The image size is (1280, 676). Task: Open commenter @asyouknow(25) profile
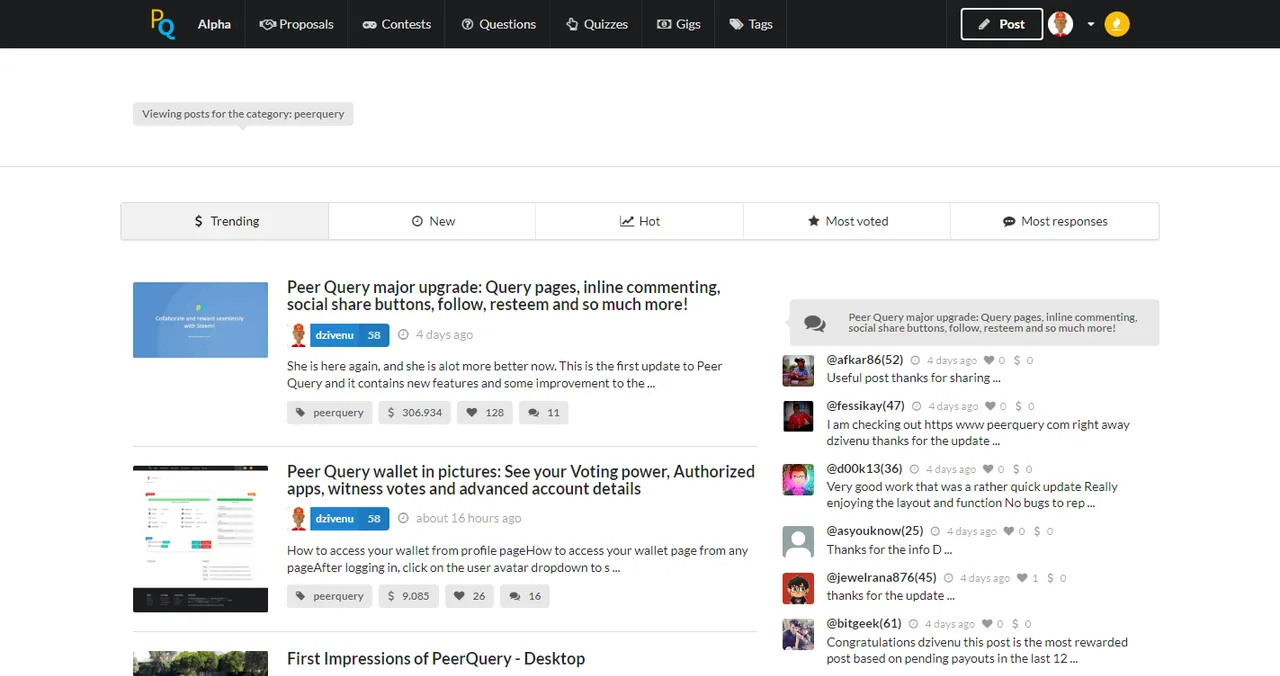(875, 530)
